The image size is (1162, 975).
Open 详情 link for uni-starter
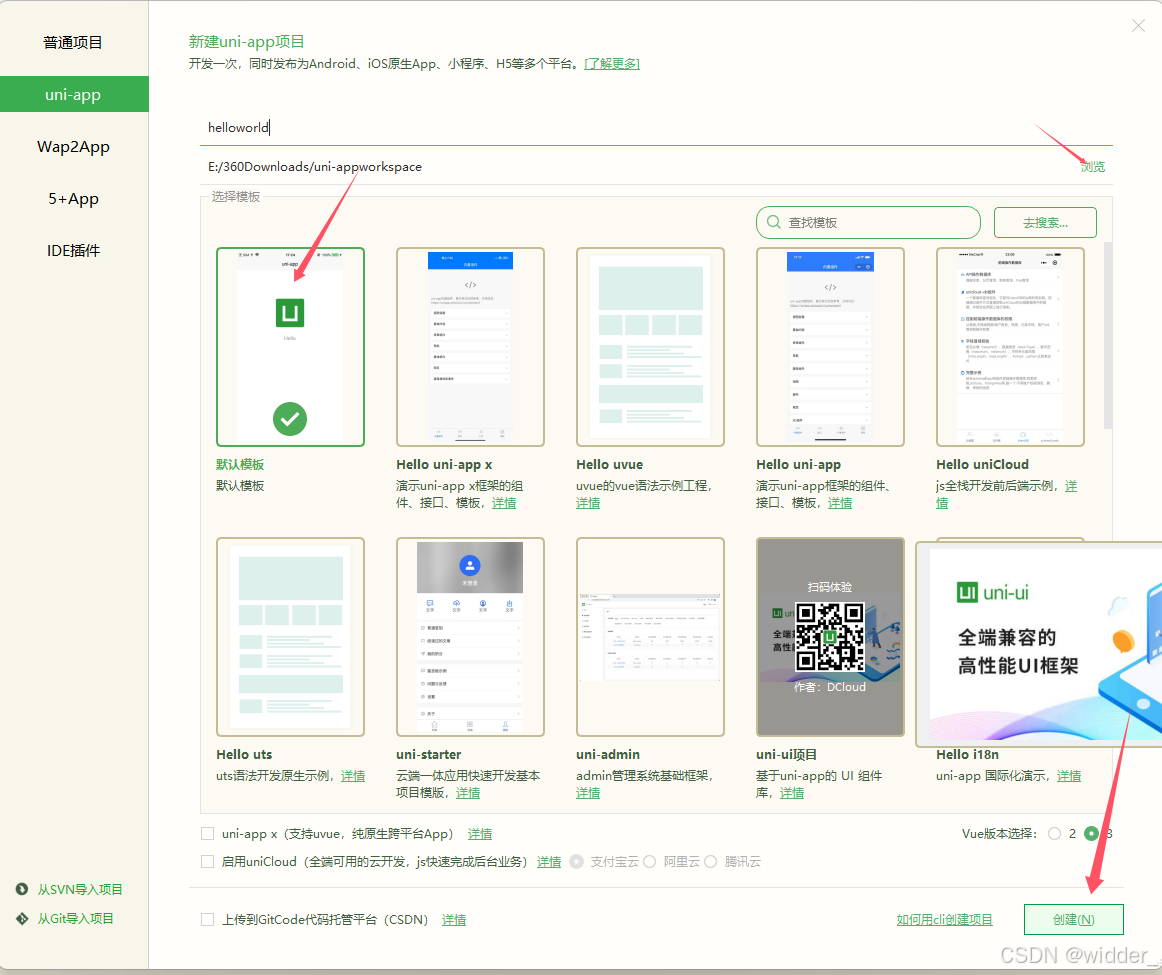coord(468,793)
